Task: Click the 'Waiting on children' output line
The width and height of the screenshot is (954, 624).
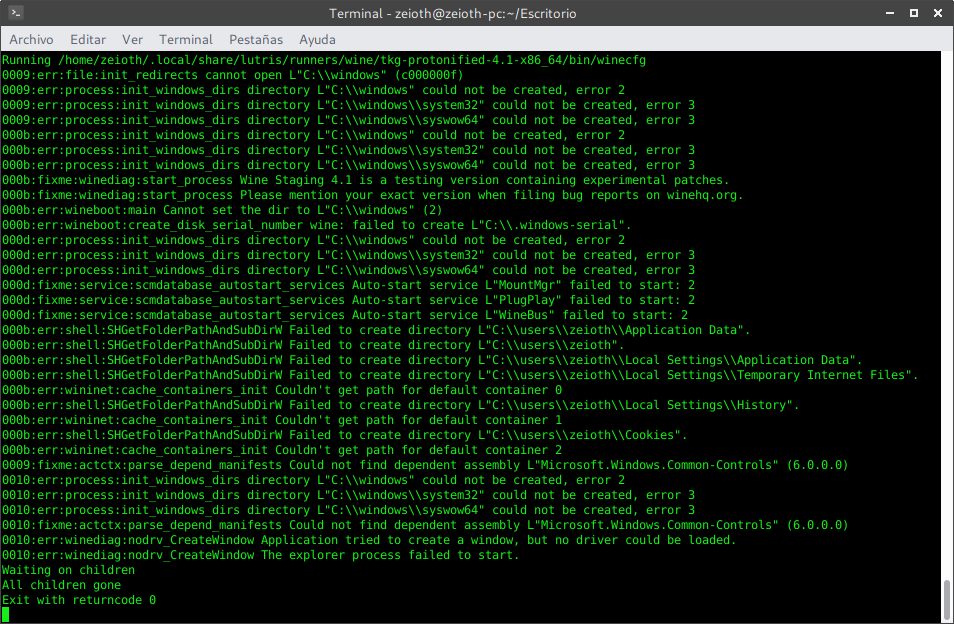Action: [67, 570]
